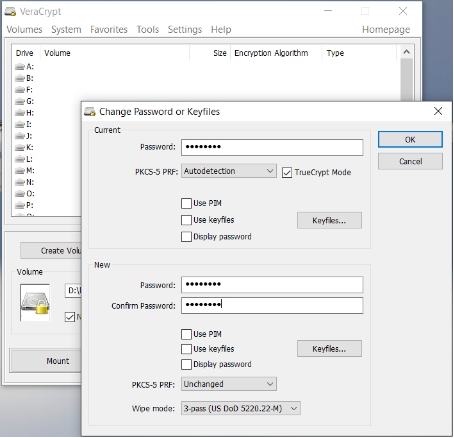Select drive J: icon in list

[x=20, y=136]
